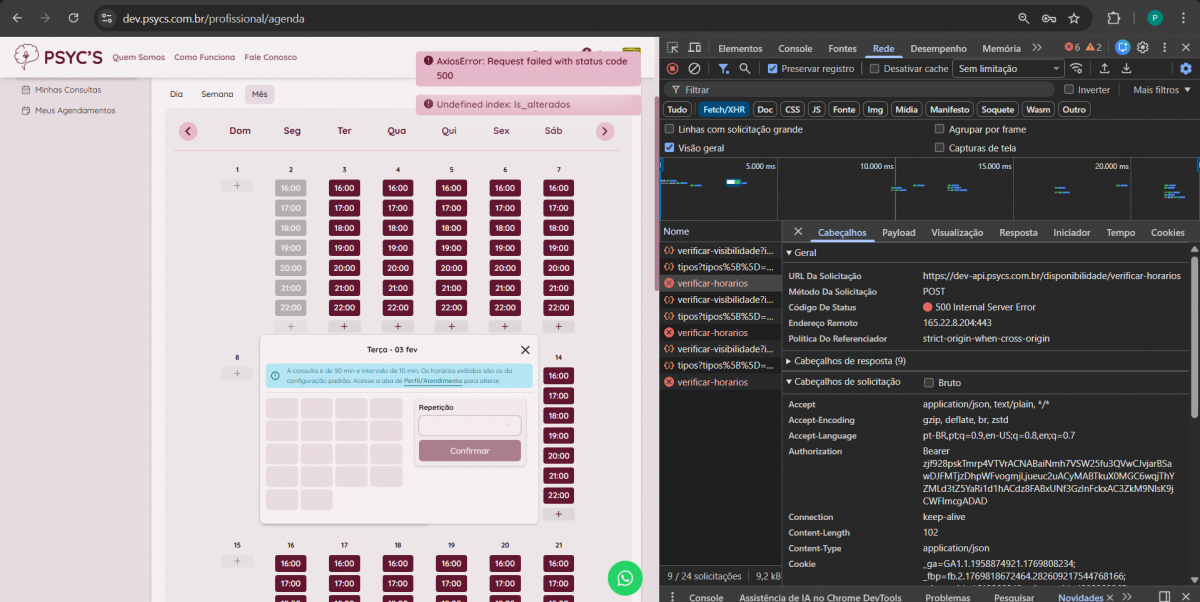This screenshot has width=1200, height=602.
Task: Clear the network log
Action: pos(694,69)
